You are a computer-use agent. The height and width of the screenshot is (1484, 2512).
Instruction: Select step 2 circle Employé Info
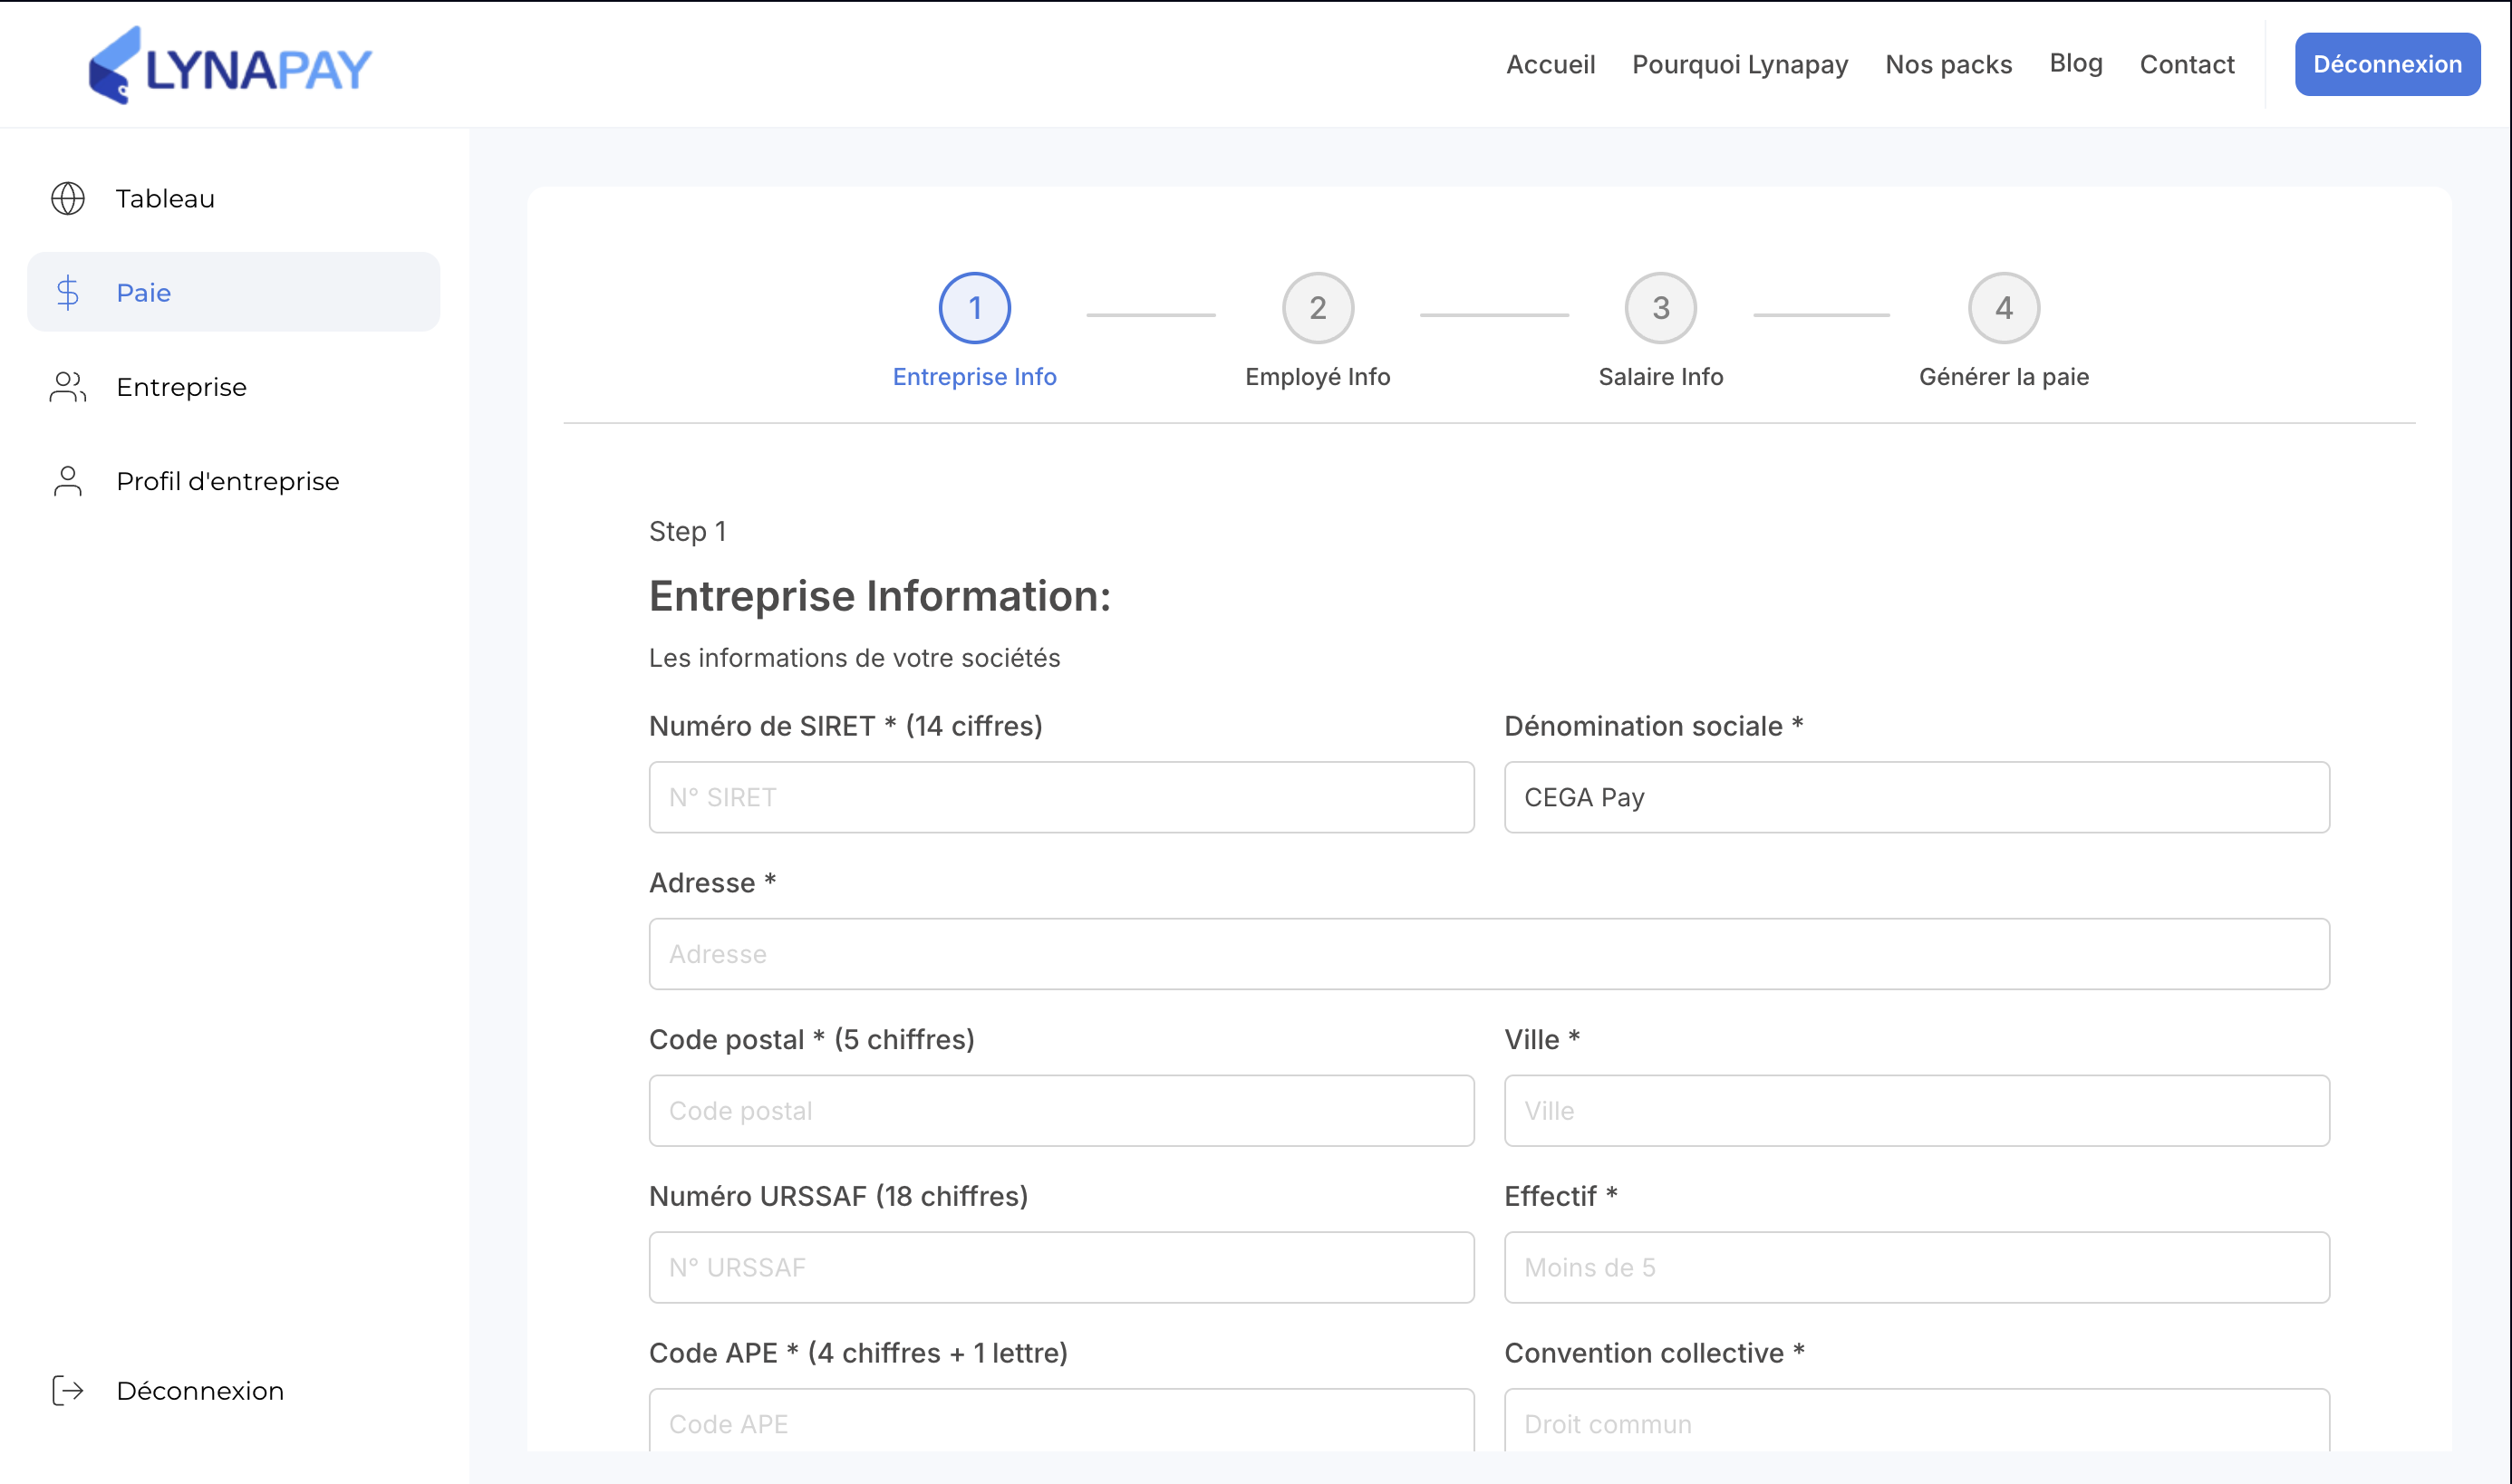1318,308
